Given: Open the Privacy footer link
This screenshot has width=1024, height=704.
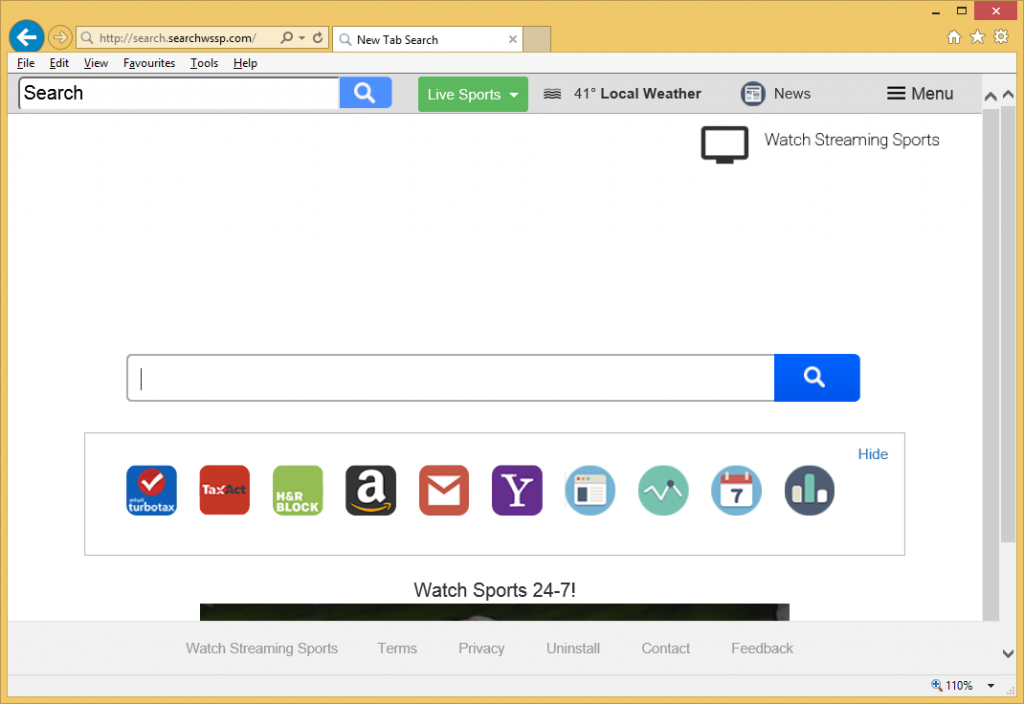Looking at the screenshot, I should pyautogui.click(x=481, y=648).
